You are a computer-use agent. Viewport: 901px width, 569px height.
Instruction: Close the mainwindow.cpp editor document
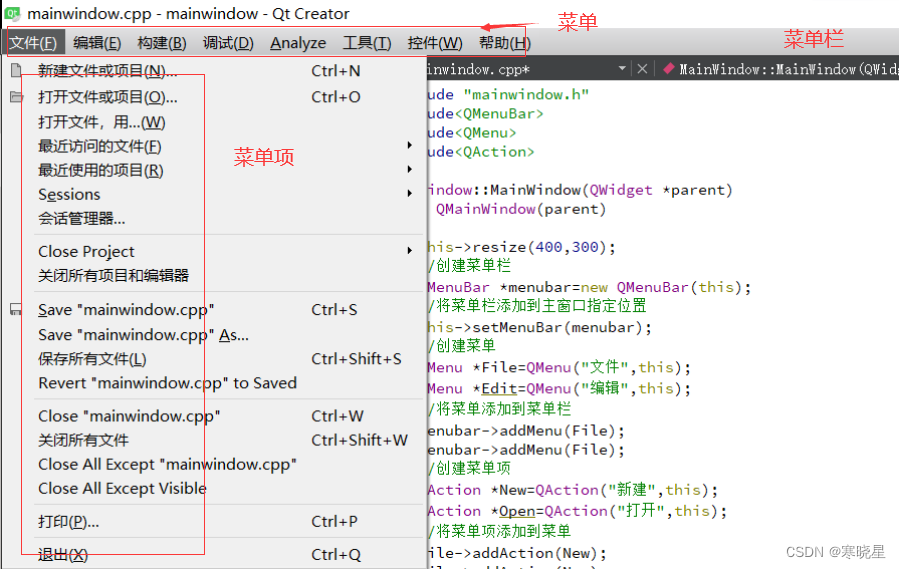(x=642, y=69)
